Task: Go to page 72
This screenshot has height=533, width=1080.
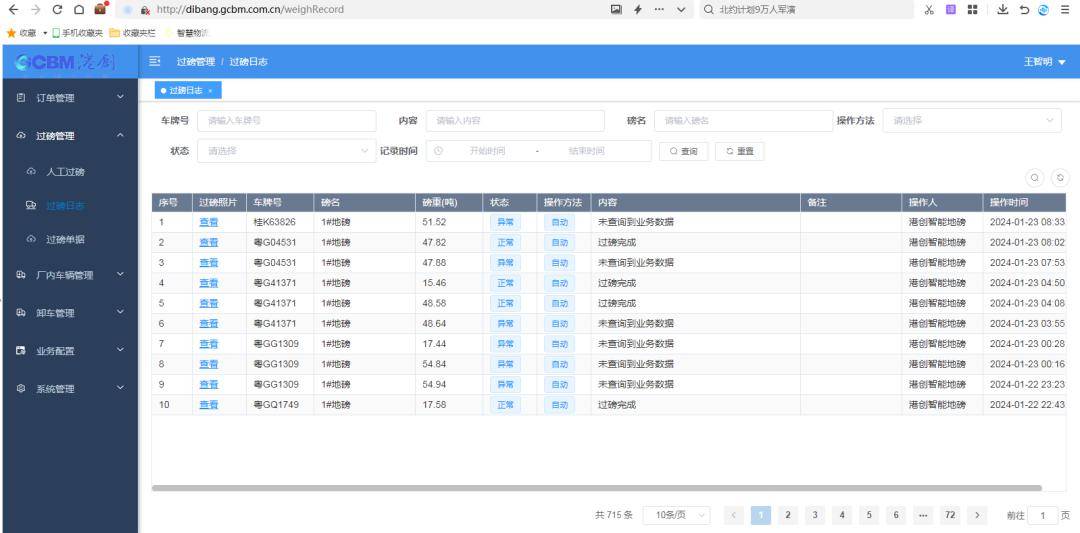Action: click(x=950, y=515)
